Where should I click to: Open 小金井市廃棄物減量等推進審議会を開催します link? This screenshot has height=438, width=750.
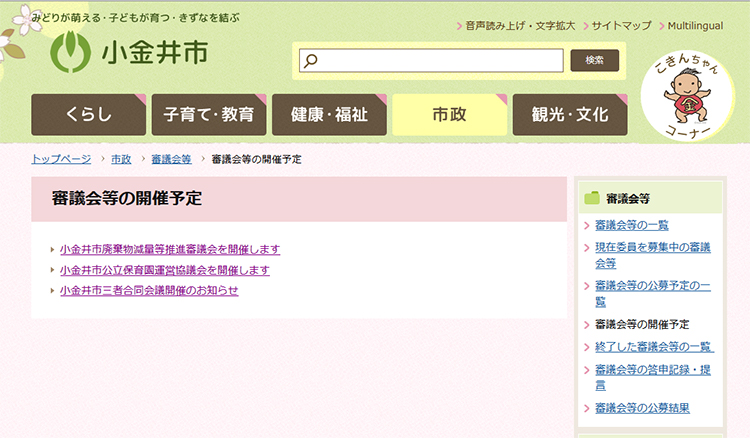pyautogui.click(x=170, y=250)
